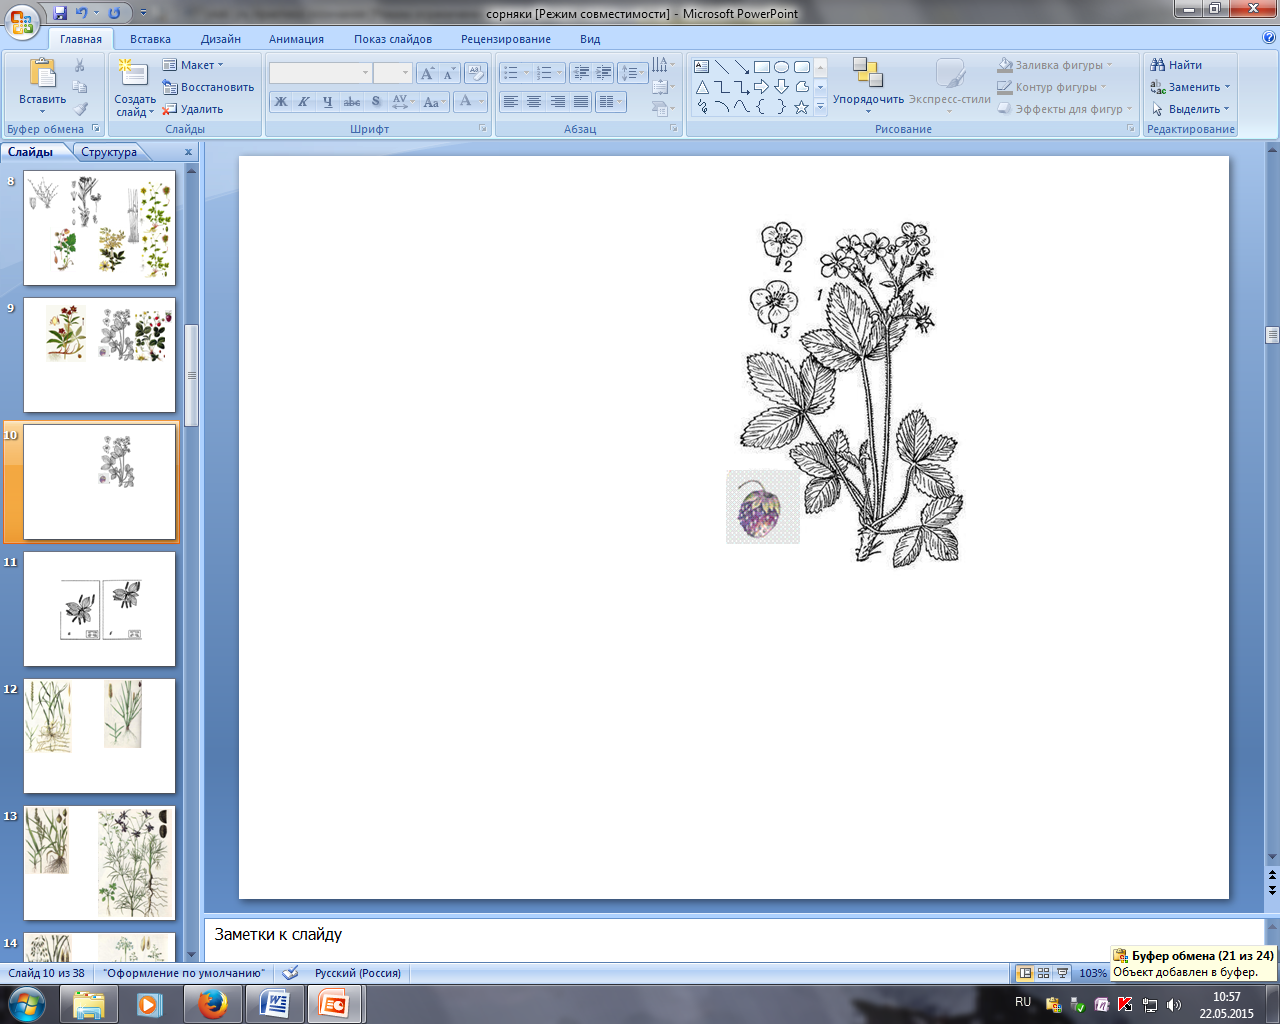Select the Rounded Rectangle shape

click(802, 67)
